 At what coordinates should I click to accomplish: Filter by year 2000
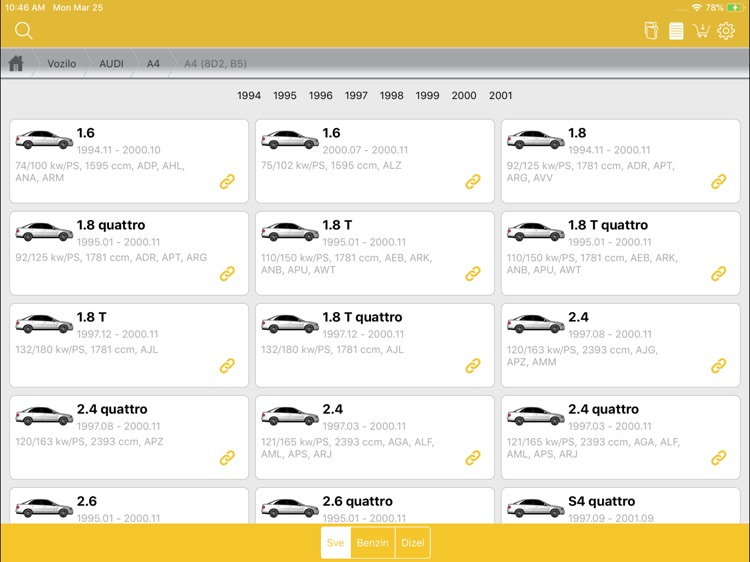coord(464,95)
